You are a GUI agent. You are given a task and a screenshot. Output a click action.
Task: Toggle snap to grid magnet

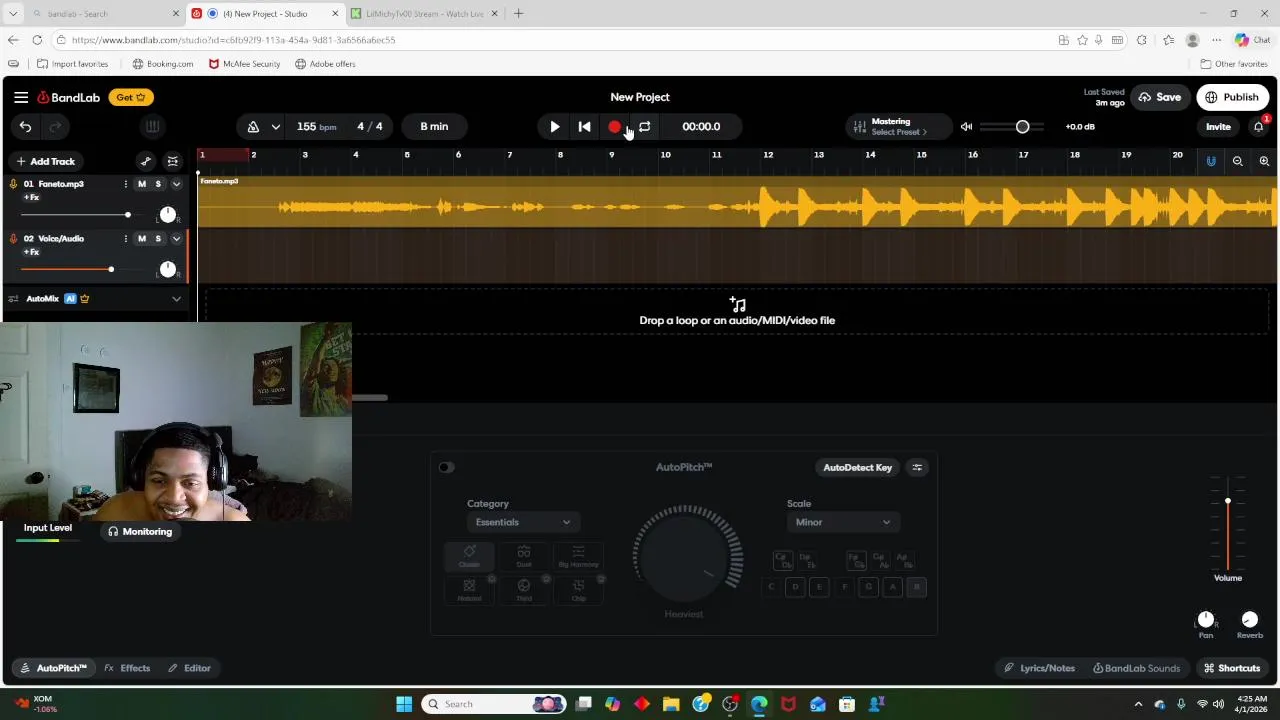coord(1211,161)
